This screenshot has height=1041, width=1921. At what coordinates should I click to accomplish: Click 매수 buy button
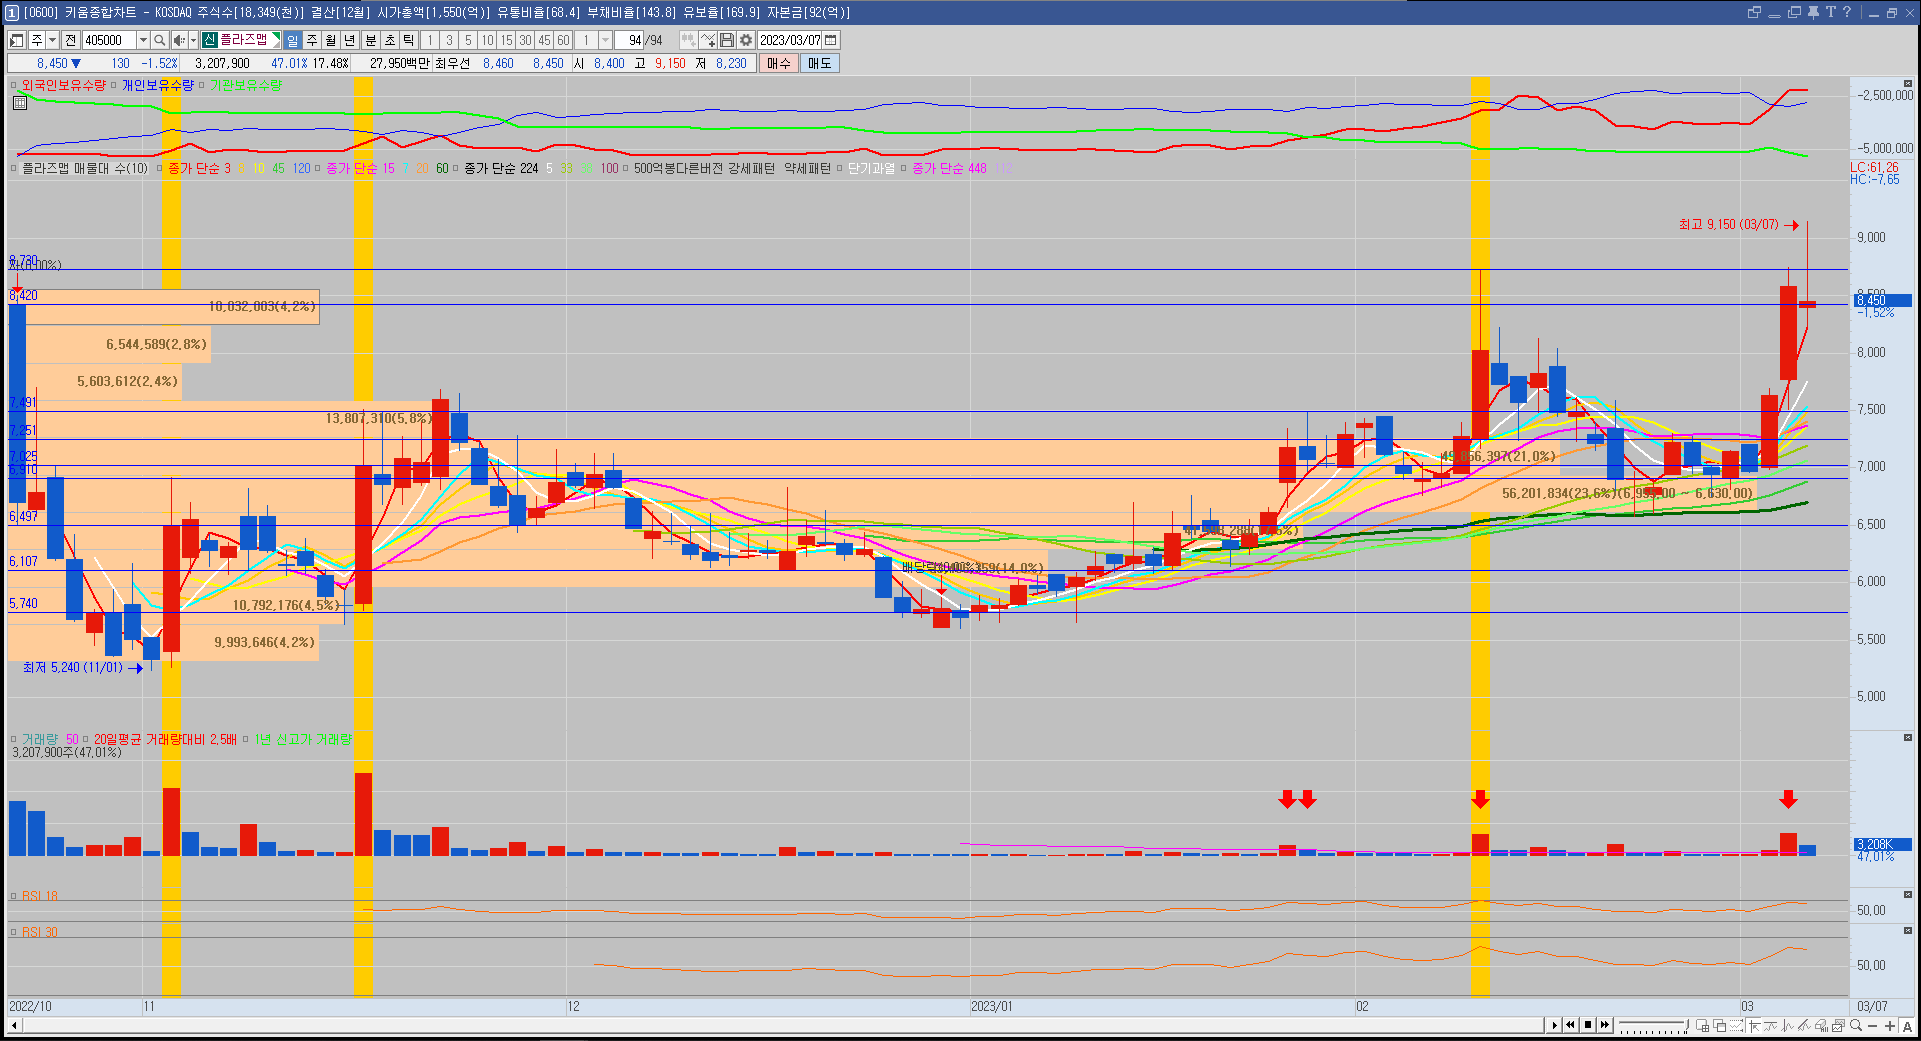778,63
